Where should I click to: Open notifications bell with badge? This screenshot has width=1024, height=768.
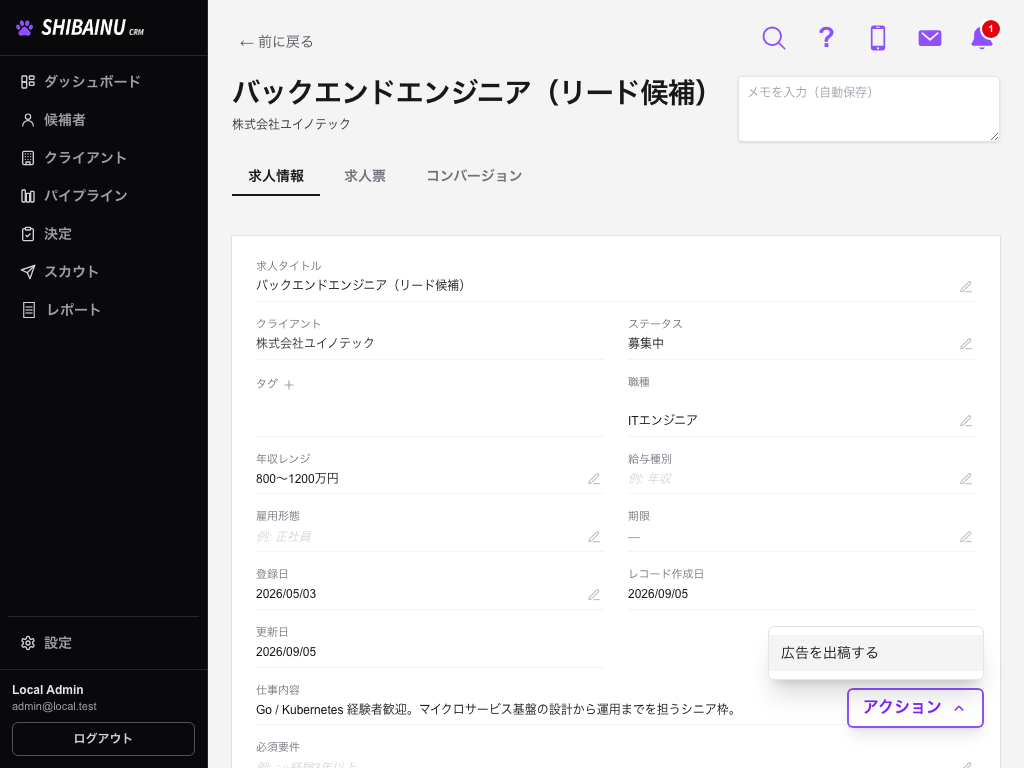[x=983, y=37]
